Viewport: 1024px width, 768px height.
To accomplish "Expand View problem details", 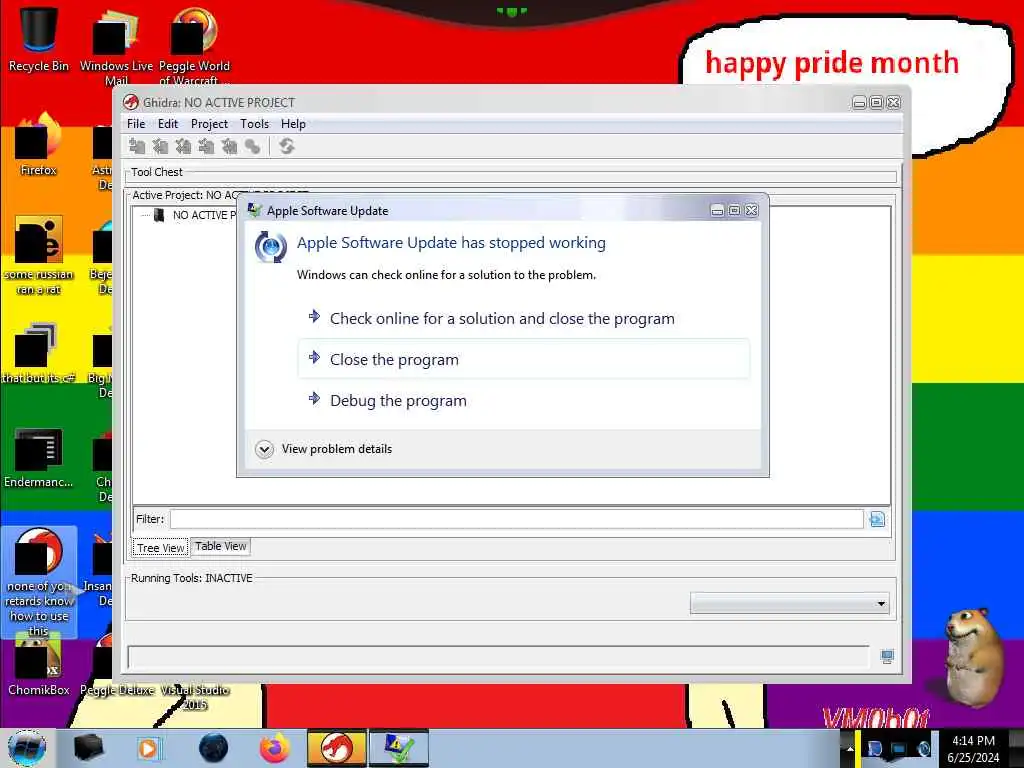I will [324, 449].
